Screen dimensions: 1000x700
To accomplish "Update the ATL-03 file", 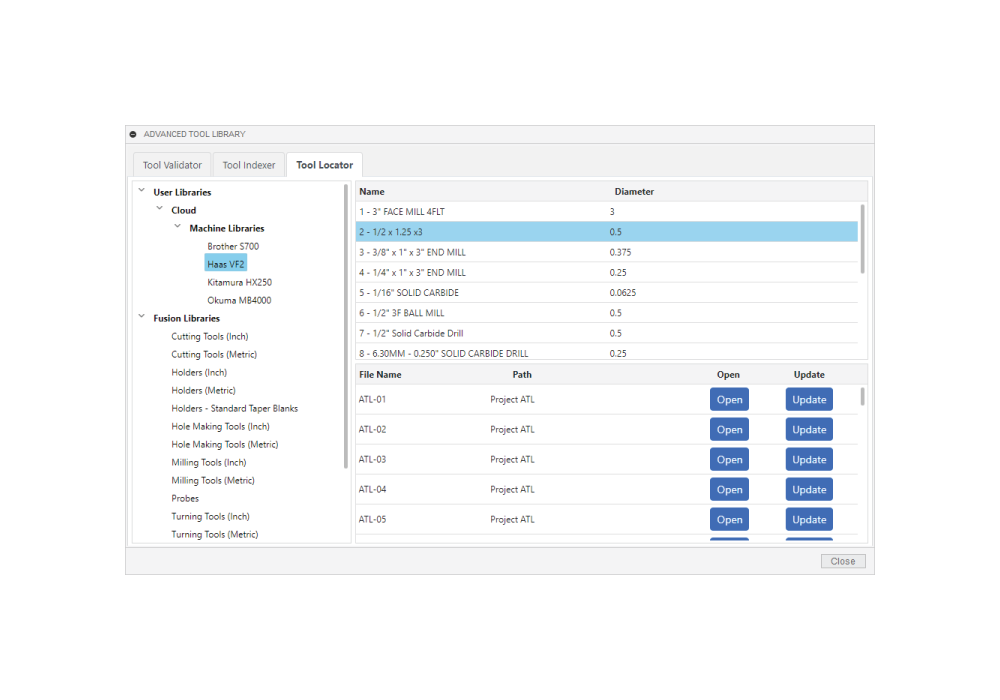I will click(809, 460).
